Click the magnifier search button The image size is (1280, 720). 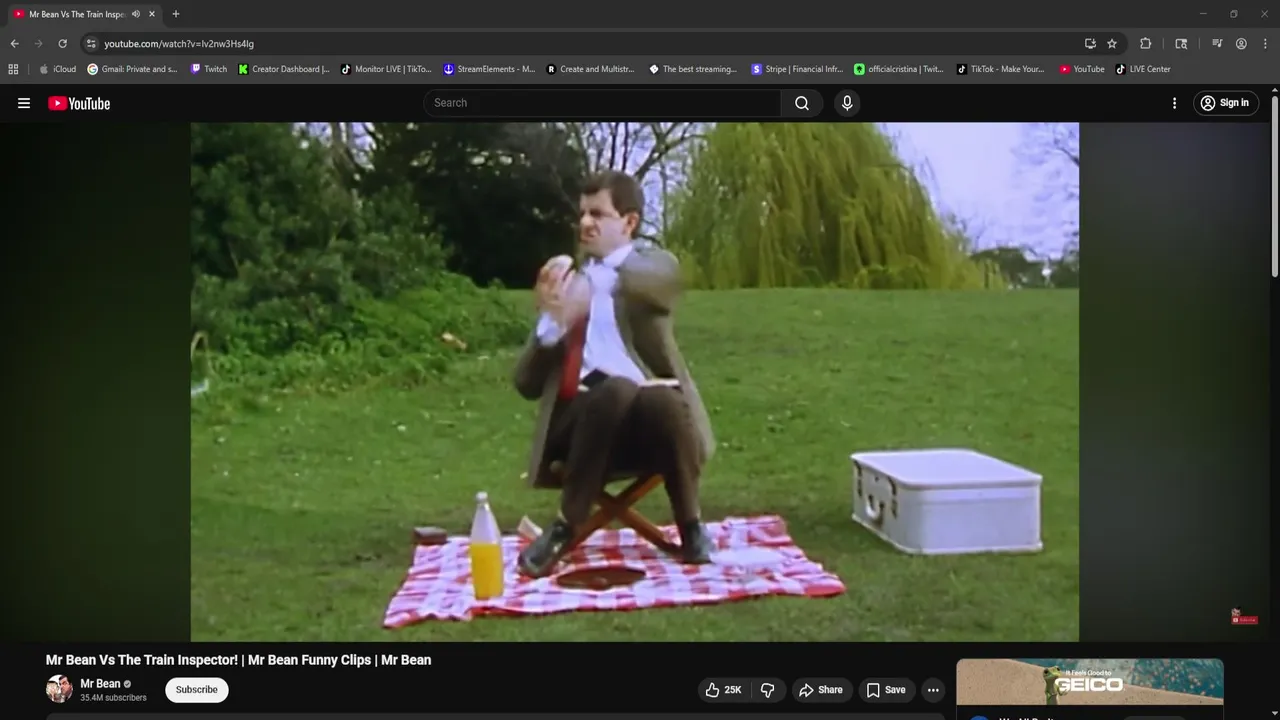pyautogui.click(x=802, y=103)
